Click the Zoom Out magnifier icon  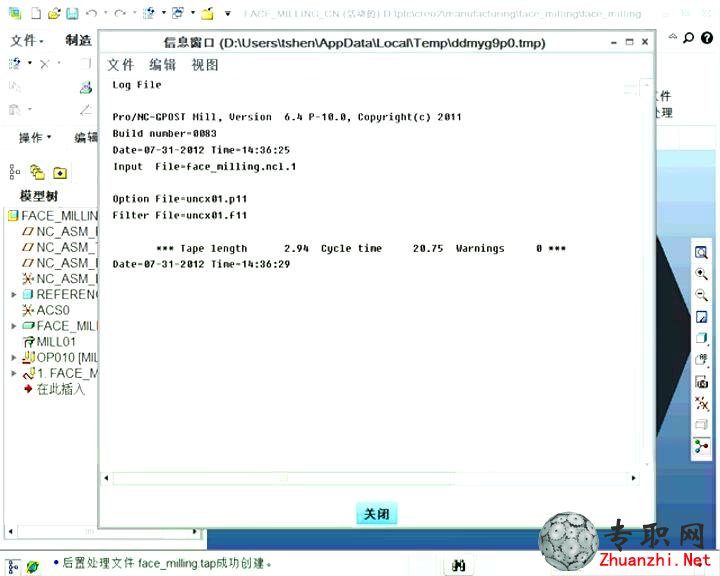(701, 294)
